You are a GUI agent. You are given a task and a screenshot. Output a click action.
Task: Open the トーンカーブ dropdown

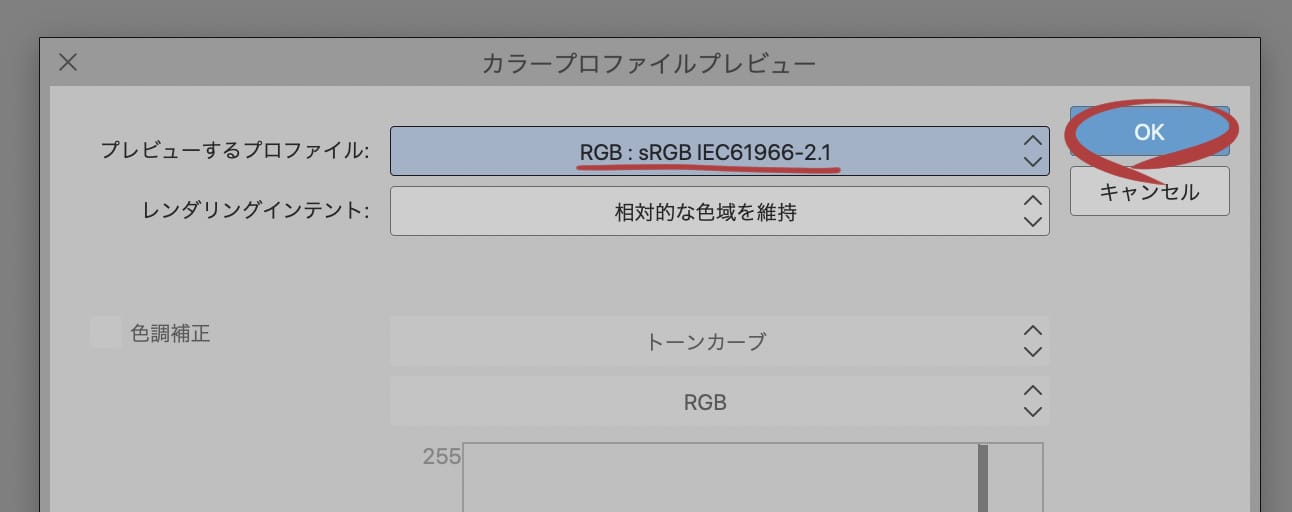click(719, 342)
